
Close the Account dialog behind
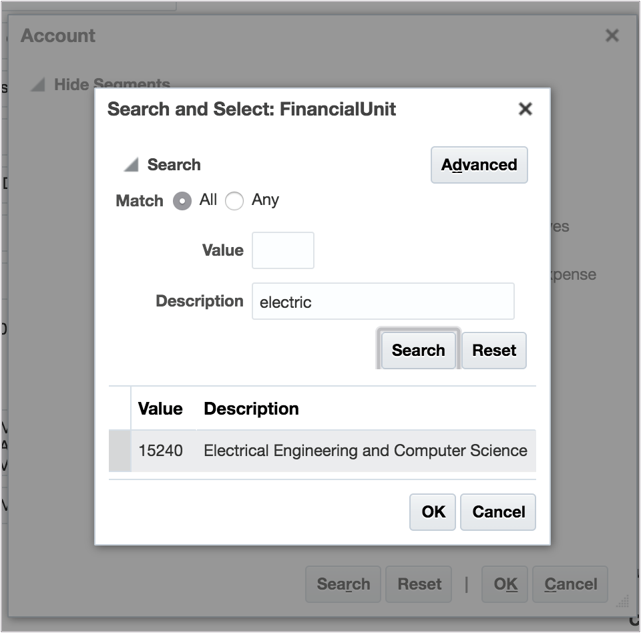coord(612,36)
